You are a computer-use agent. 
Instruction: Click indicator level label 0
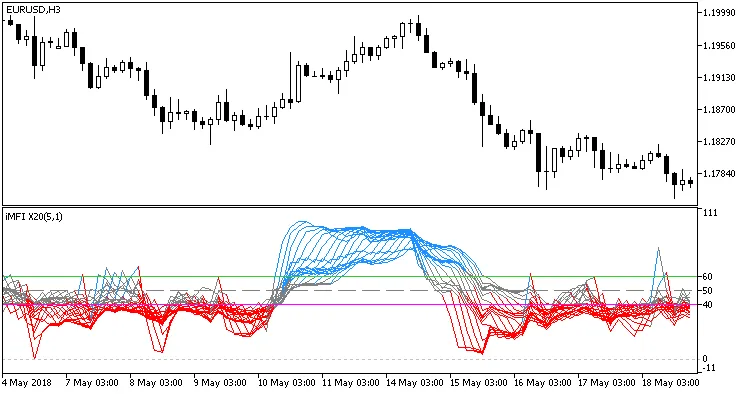click(705, 359)
